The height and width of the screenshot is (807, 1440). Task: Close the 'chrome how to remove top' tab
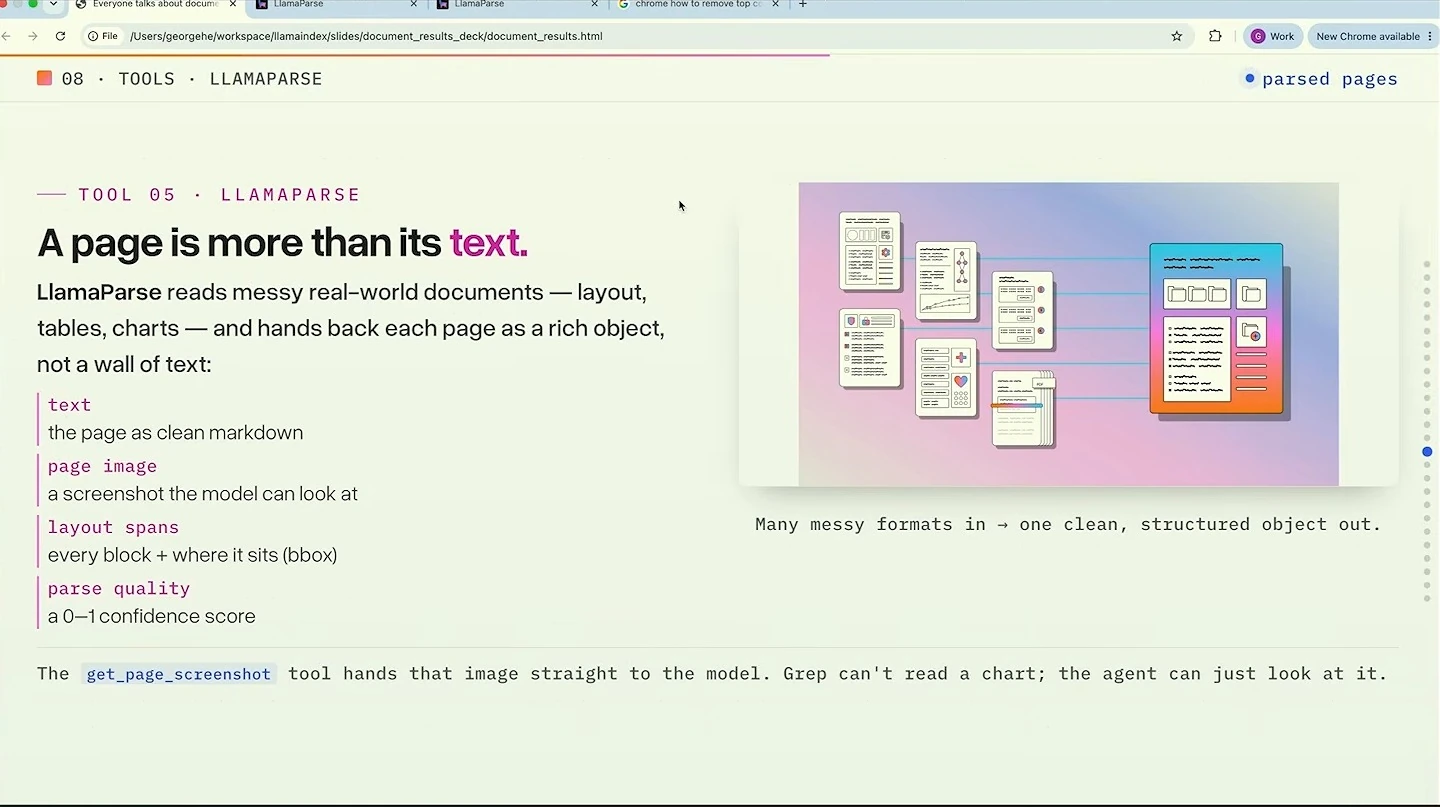click(775, 5)
